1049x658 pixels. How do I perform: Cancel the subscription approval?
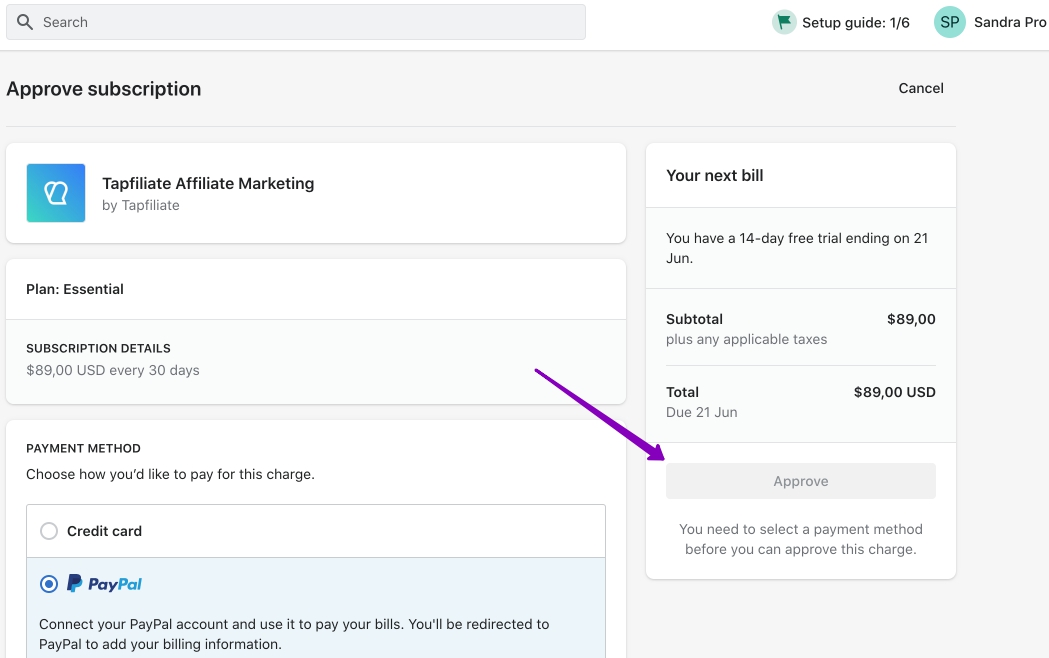(920, 88)
